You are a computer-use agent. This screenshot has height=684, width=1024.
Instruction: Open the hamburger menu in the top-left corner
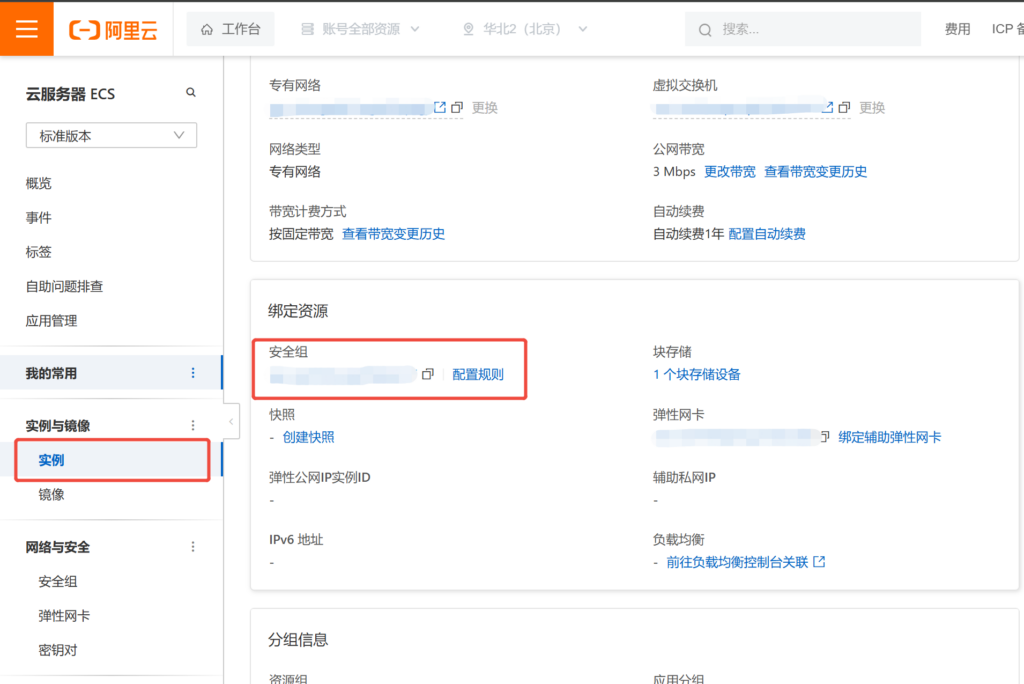click(27, 29)
